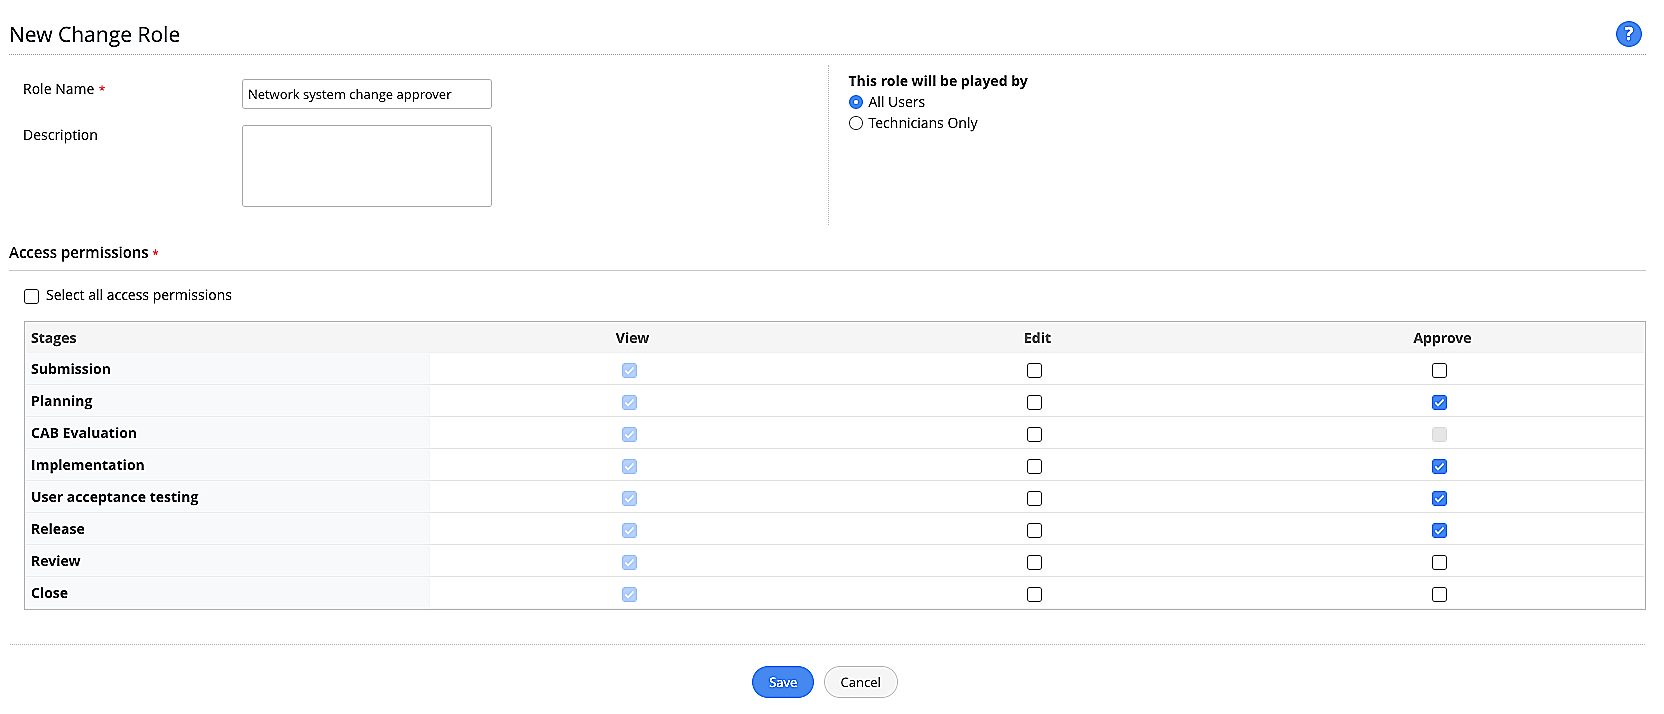The width and height of the screenshot is (1664, 714).
Task: Enable Edit permission for Planning stage
Action: 1034,402
